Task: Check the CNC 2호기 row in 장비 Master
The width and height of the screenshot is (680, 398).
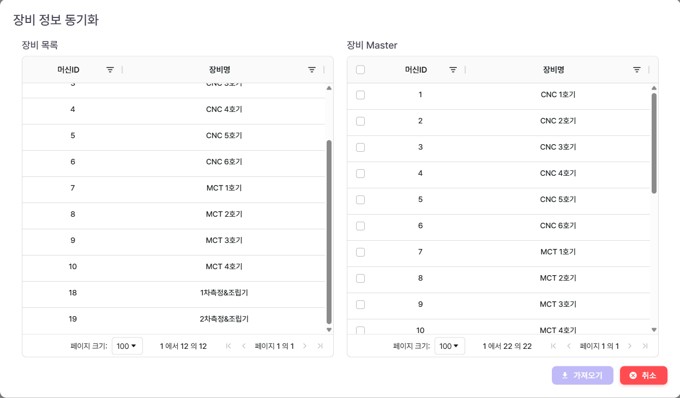Action: (360, 121)
